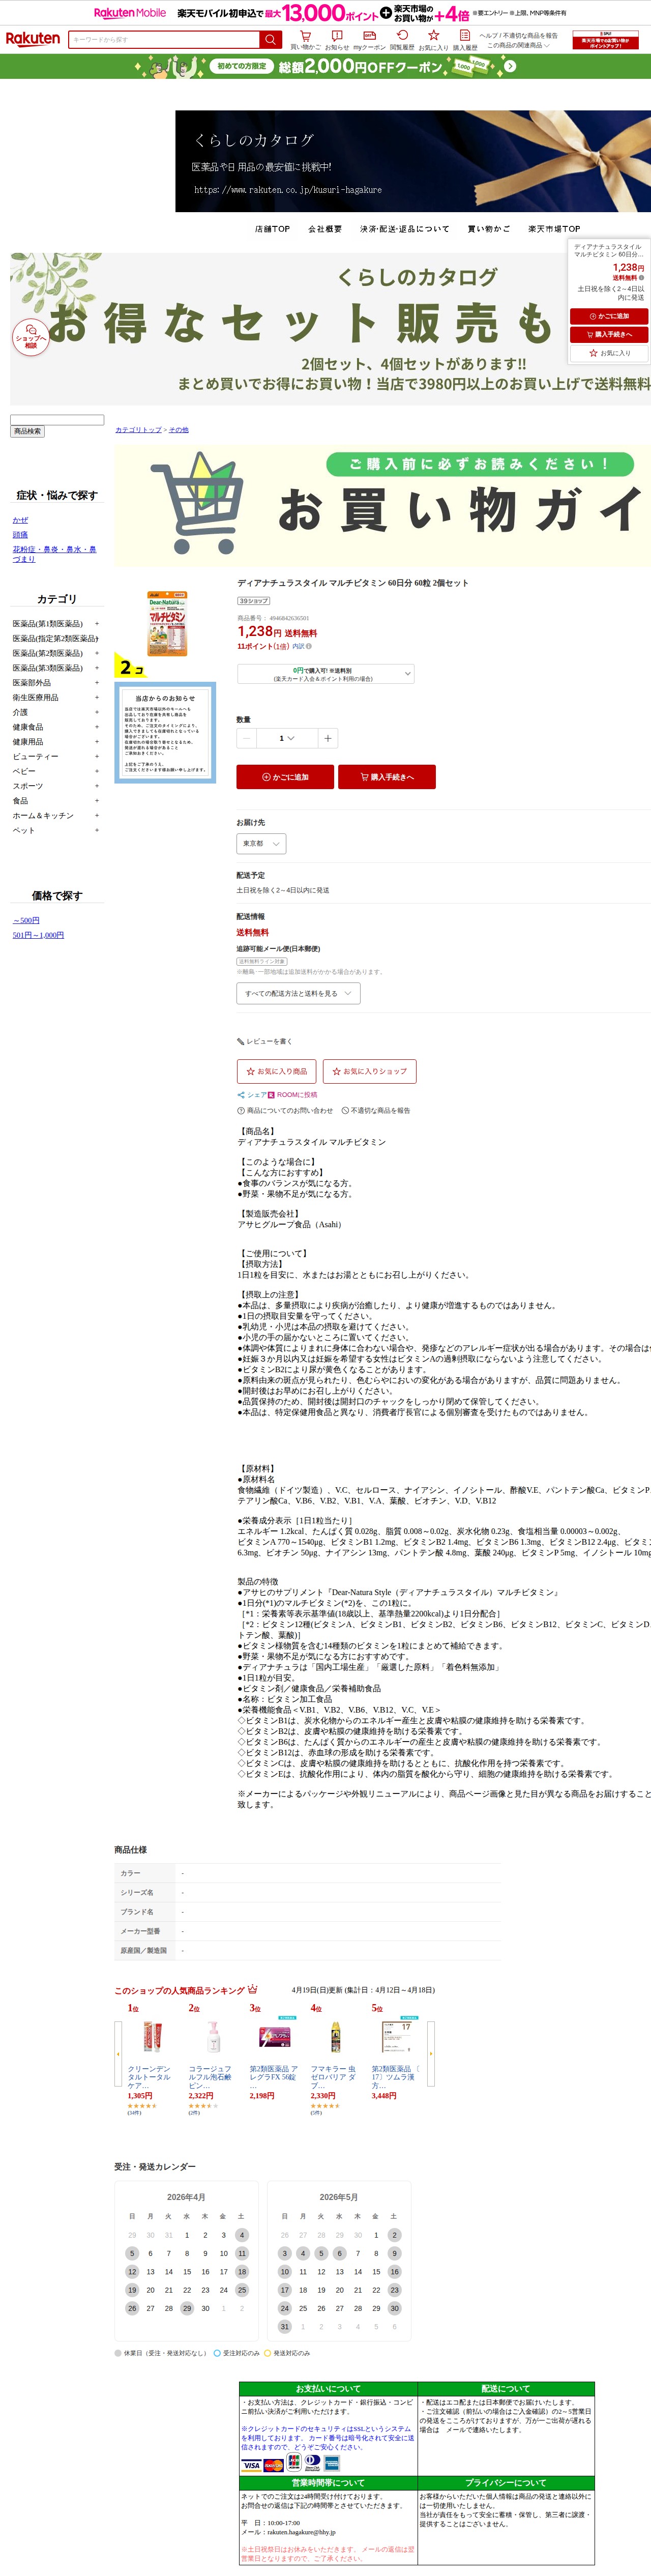Click the header keyword search field
Image resolution: width=651 pixels, height=2576 pixels.
165,39
